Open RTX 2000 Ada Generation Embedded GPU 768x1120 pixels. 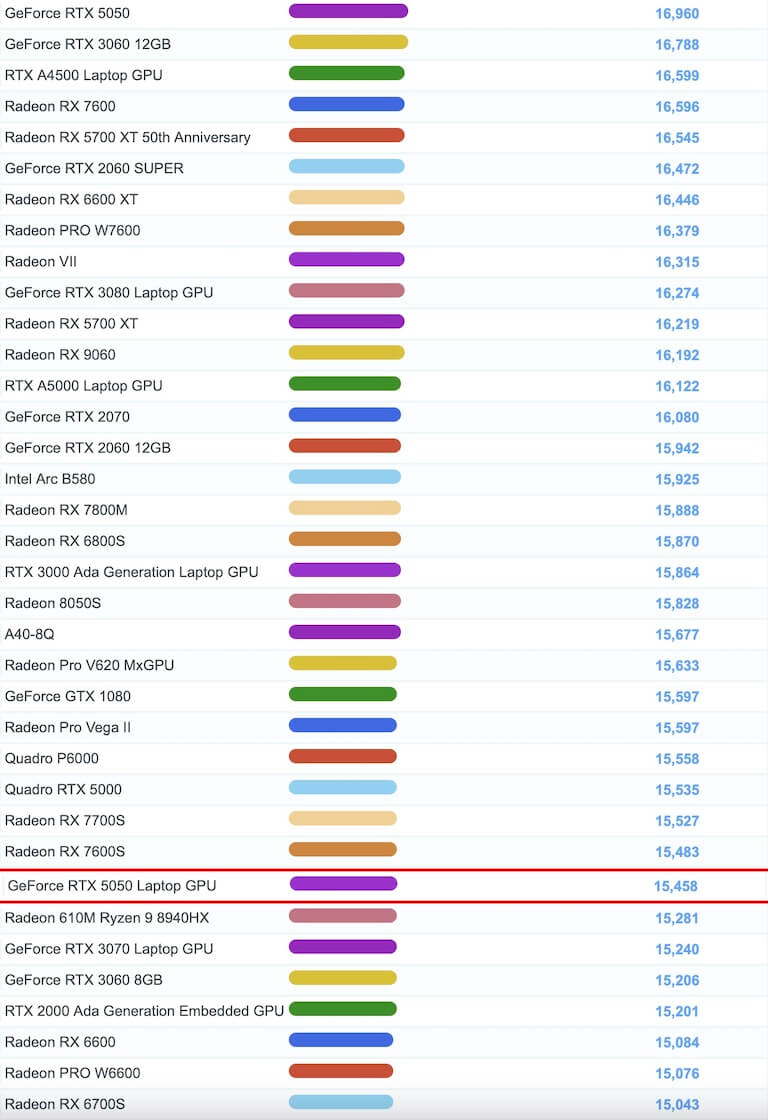click(144, 1011)
